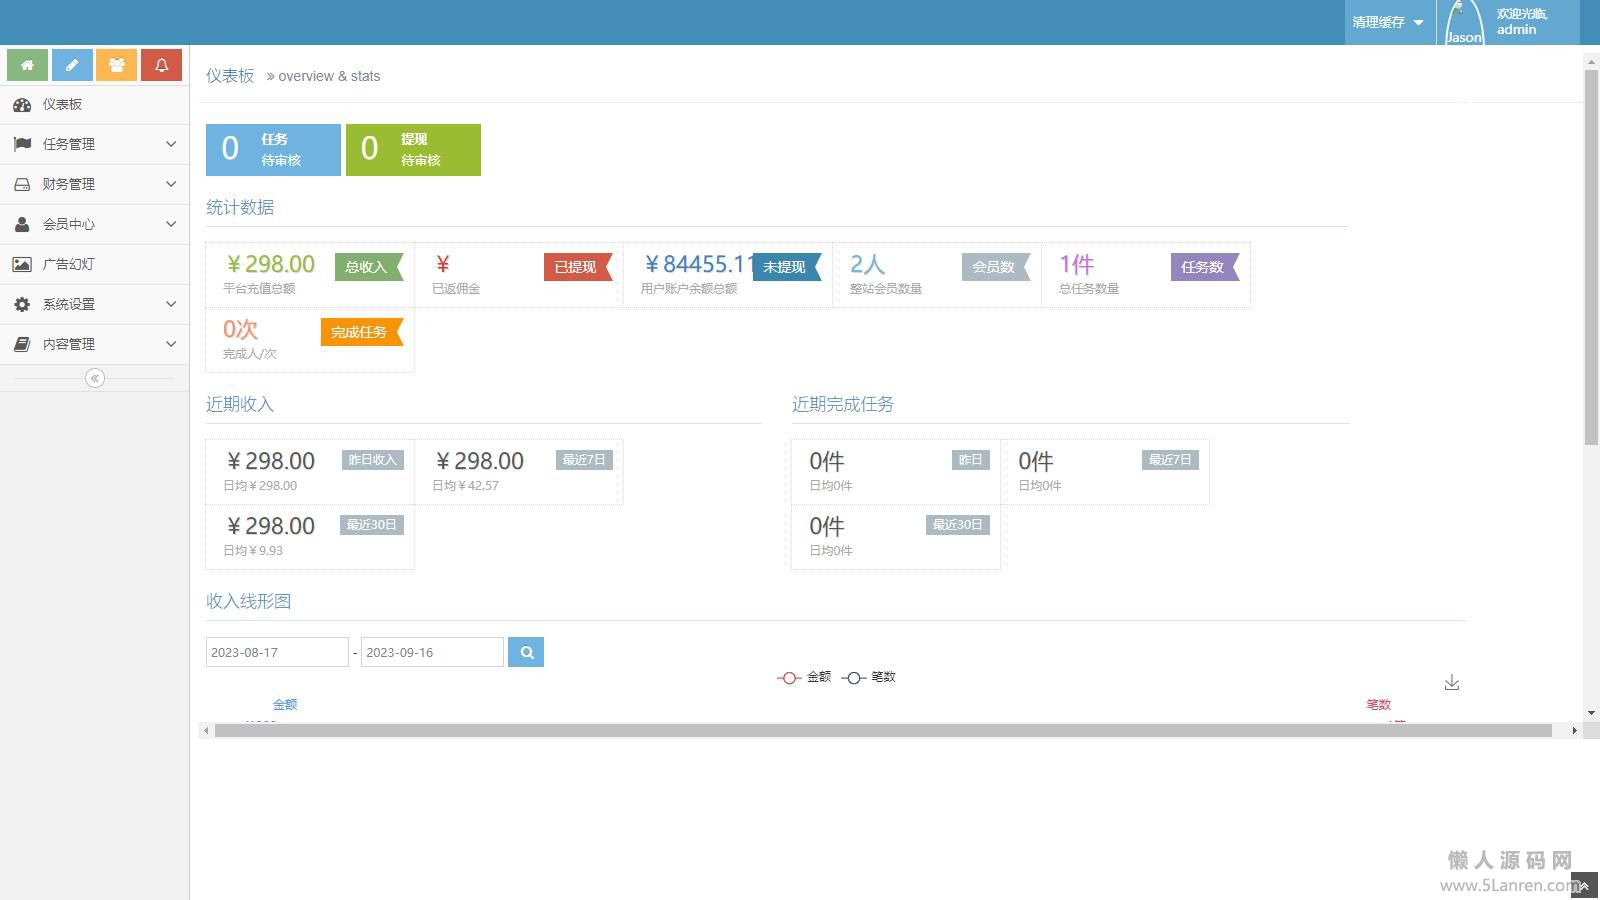Image resolution: width=1600 pixels, height=900 pixels.
Task: Click the book icon beside 内容管理
Action: pyautogui.click(x=22, y=344)
